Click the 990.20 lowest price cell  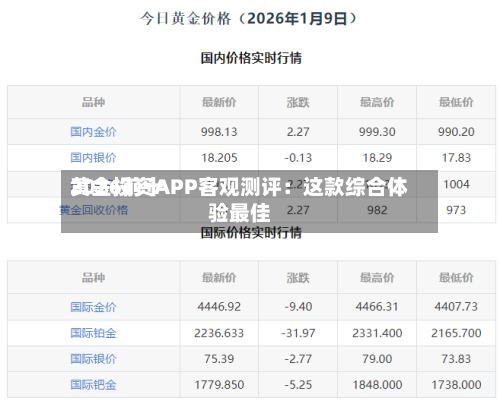point(456,132)
